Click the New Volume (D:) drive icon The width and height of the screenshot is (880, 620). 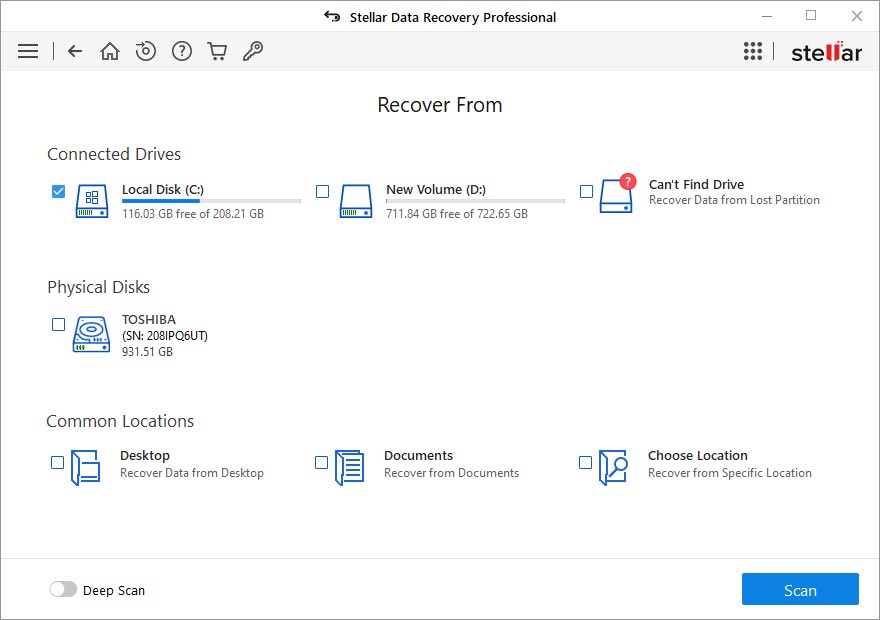(356, 201)
